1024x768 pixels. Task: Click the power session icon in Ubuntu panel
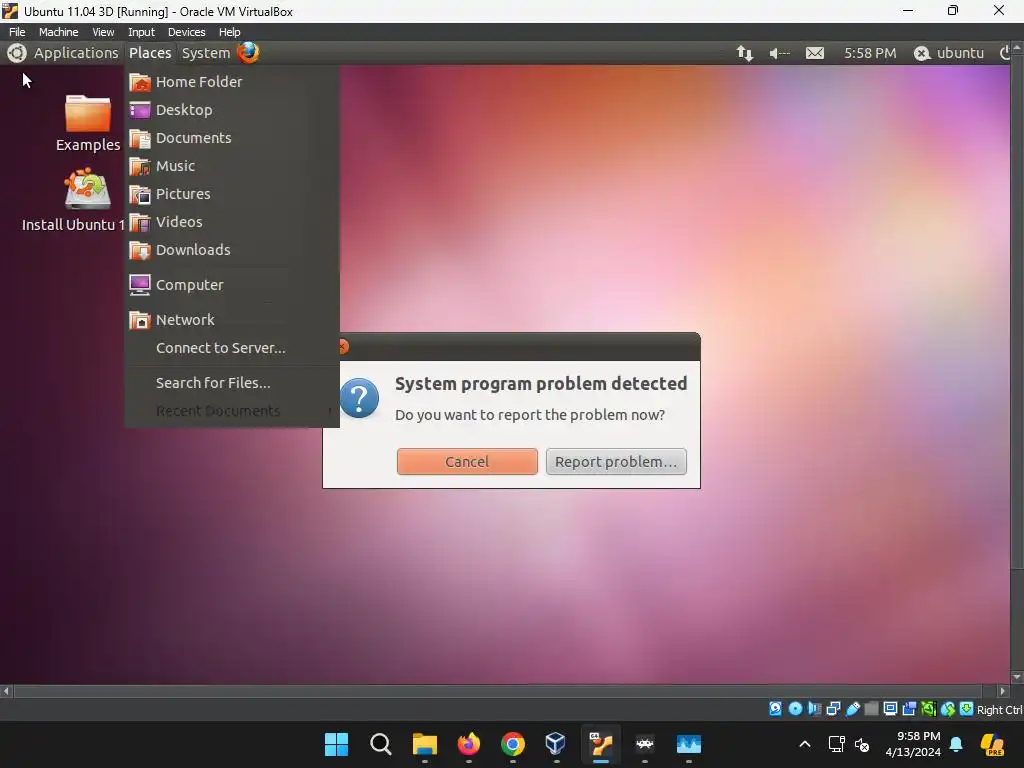pyautogui.click(x=1006, y=53)
